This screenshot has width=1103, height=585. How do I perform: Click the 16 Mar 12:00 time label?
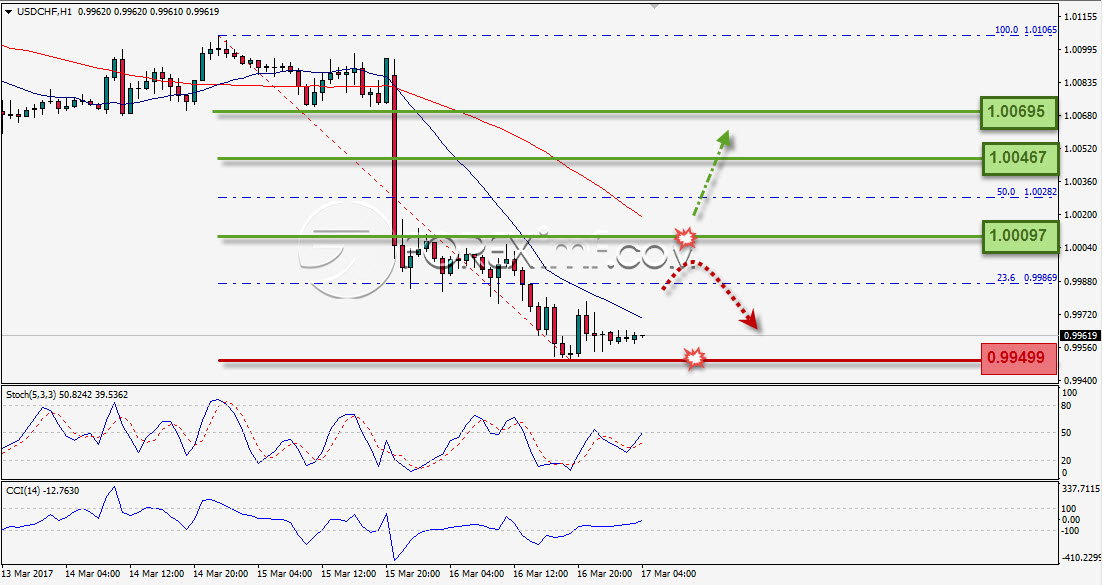[x=540, y=574]
